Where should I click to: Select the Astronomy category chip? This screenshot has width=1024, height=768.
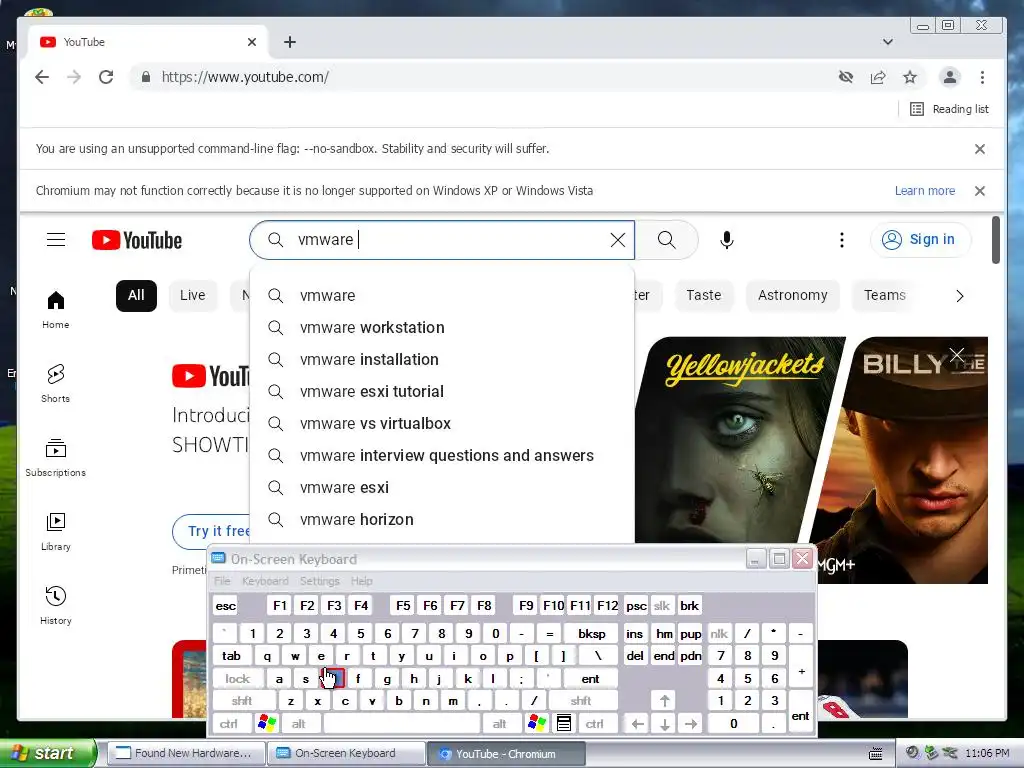(x=792, y=295)
